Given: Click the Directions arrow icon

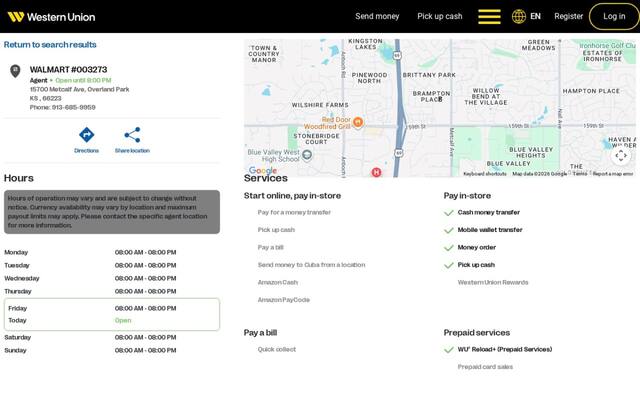Looking at the screenshot, I should [x=87, y=135].
